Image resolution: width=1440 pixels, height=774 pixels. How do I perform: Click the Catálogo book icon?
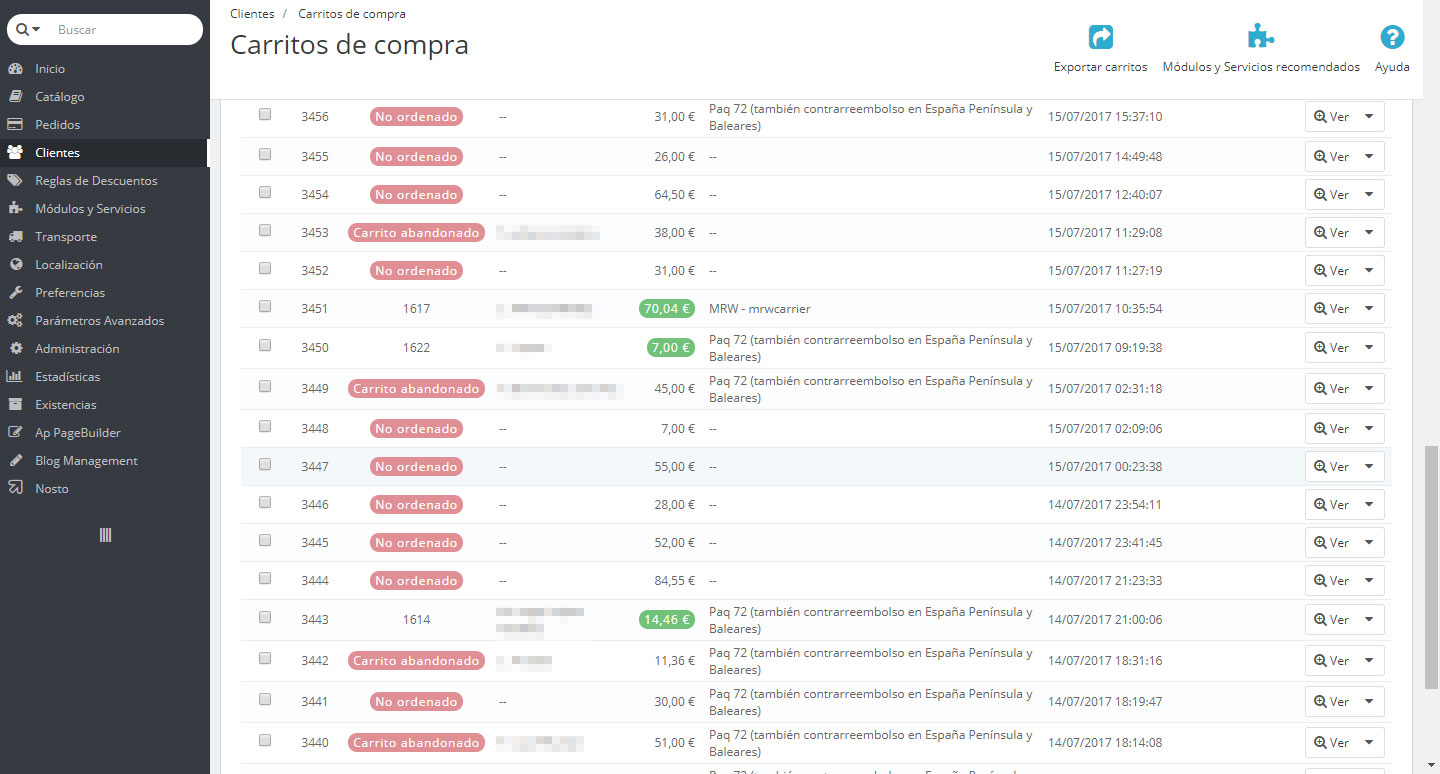click(15, 97)
